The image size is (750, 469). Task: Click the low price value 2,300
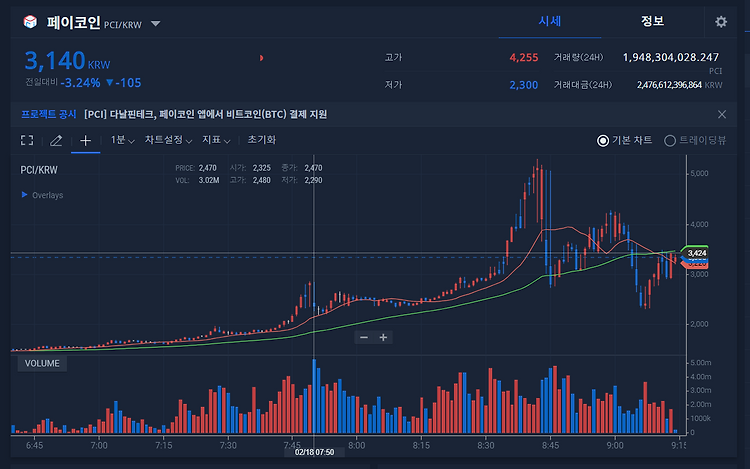[524, 85]
